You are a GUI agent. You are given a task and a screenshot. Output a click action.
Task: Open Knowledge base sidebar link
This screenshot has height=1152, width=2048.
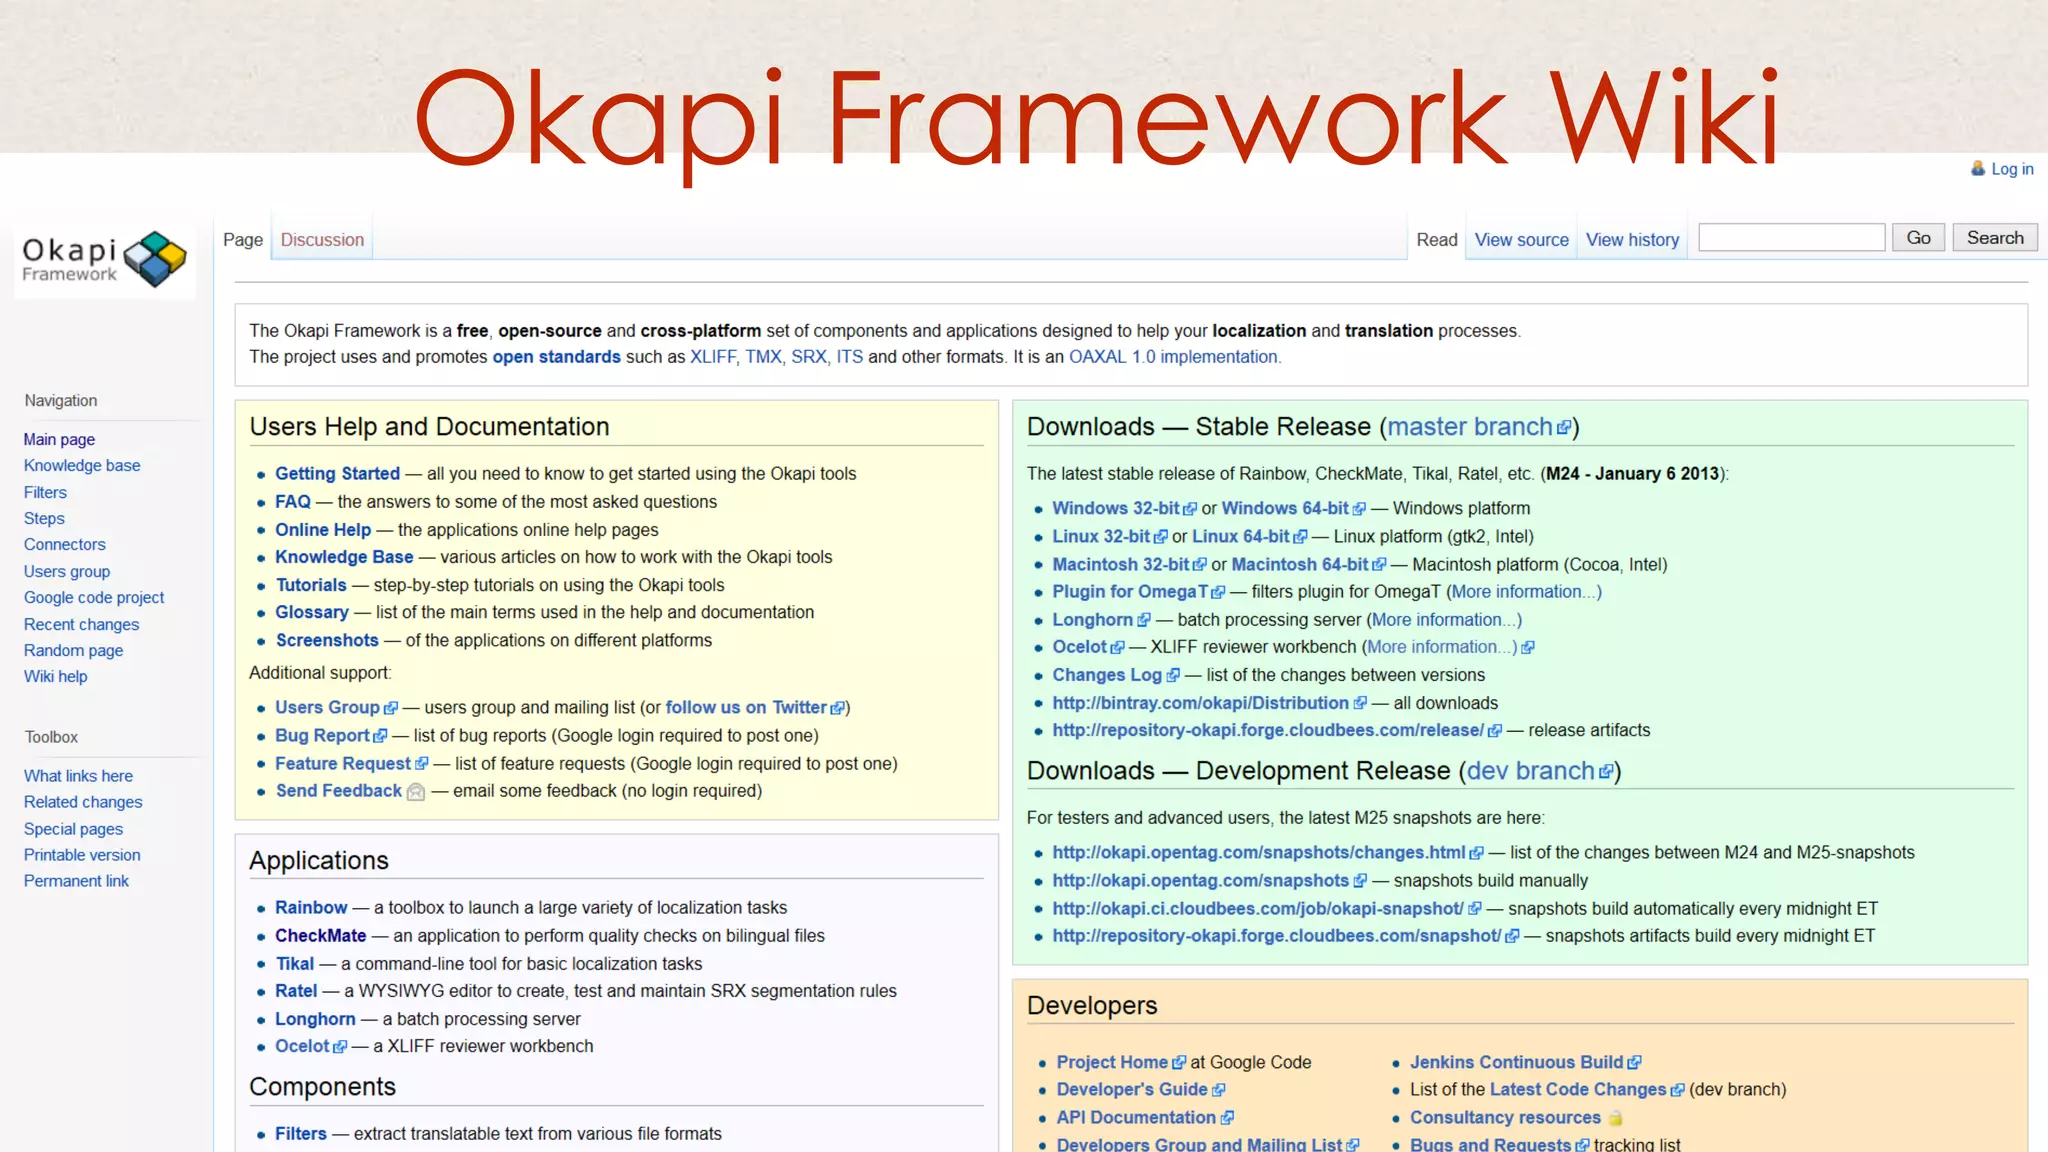pyautogui.click(x=82, y=465)
